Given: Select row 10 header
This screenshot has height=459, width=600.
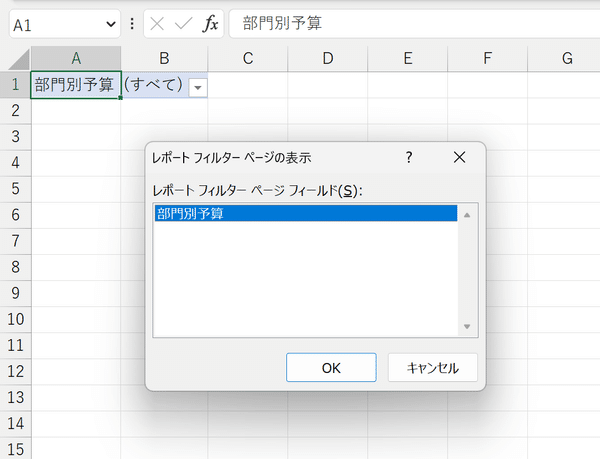Looking at the screenshot, I should pos(15,319).
